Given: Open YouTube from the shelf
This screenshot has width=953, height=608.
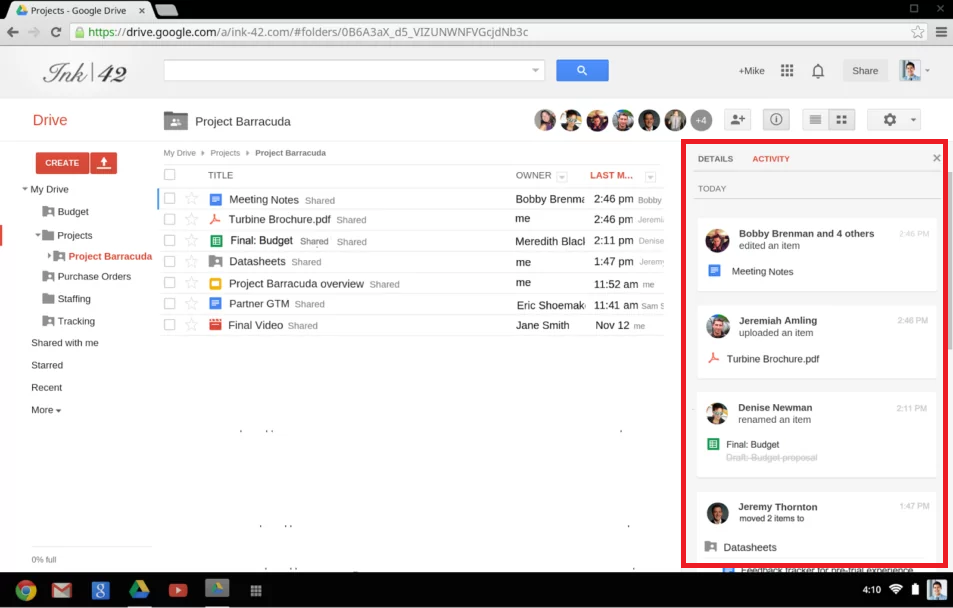Looking at the screenshot, I should (x=178, y=590).
